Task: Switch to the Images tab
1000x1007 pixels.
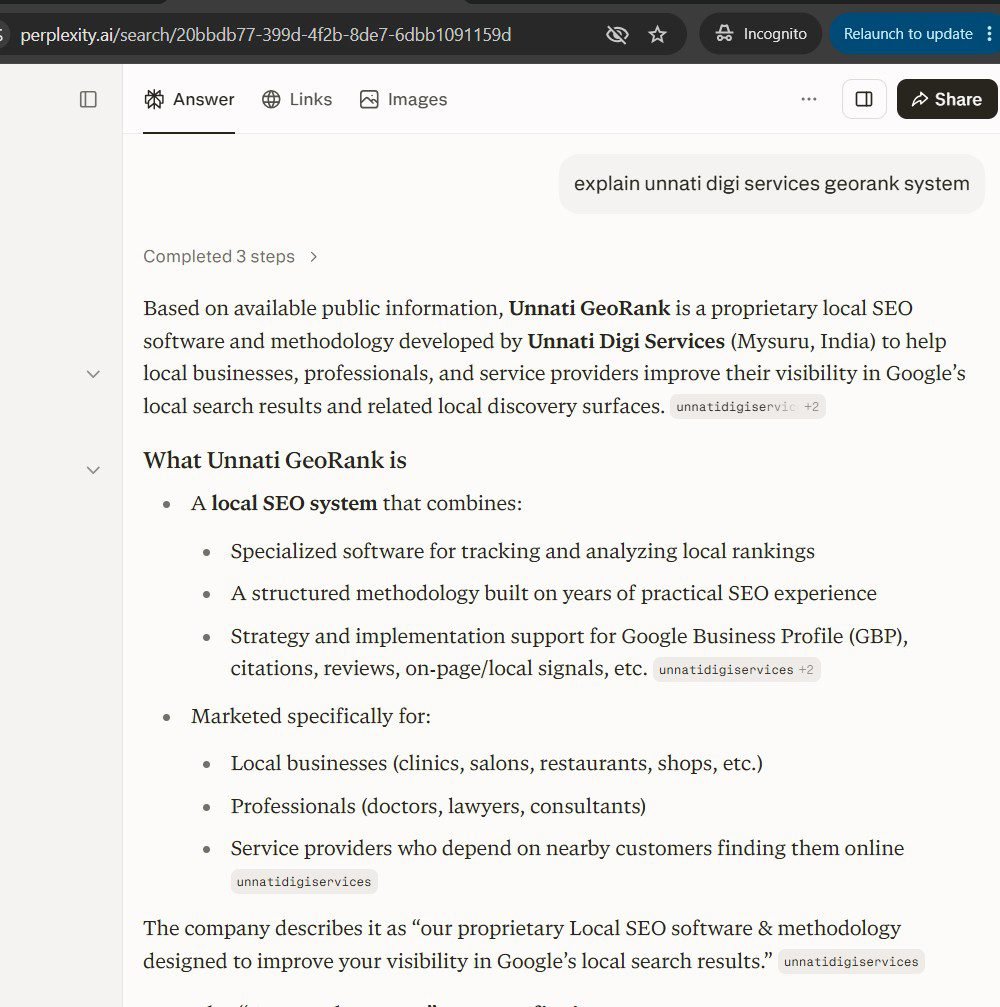Action: pyautogui.click(x=403, y=100)
